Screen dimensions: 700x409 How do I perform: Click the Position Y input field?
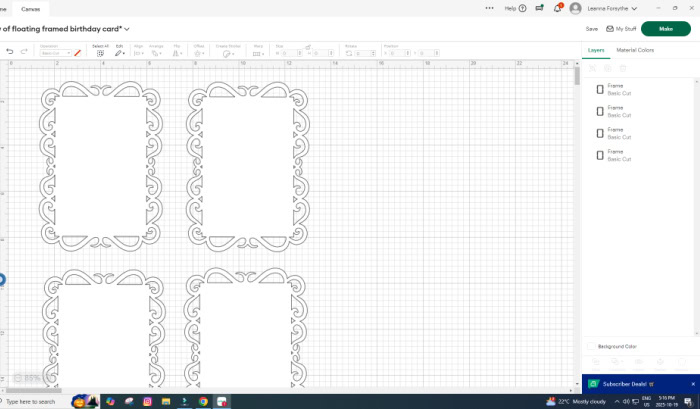(429, 53)
